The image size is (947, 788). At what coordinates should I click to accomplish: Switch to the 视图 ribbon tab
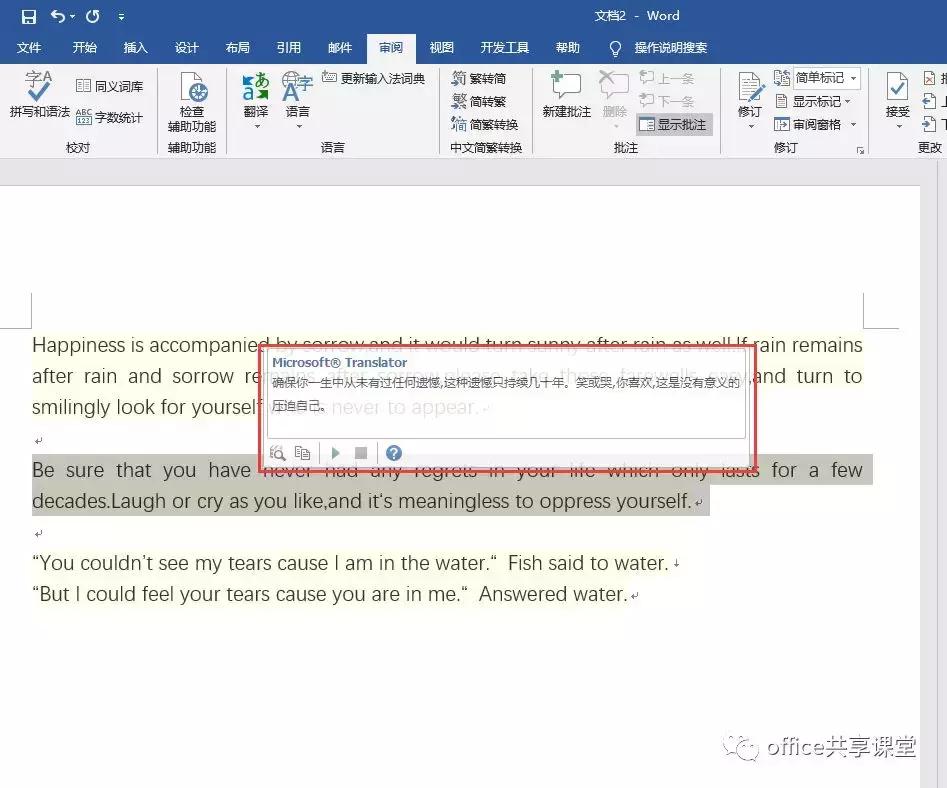coord(441,47)
